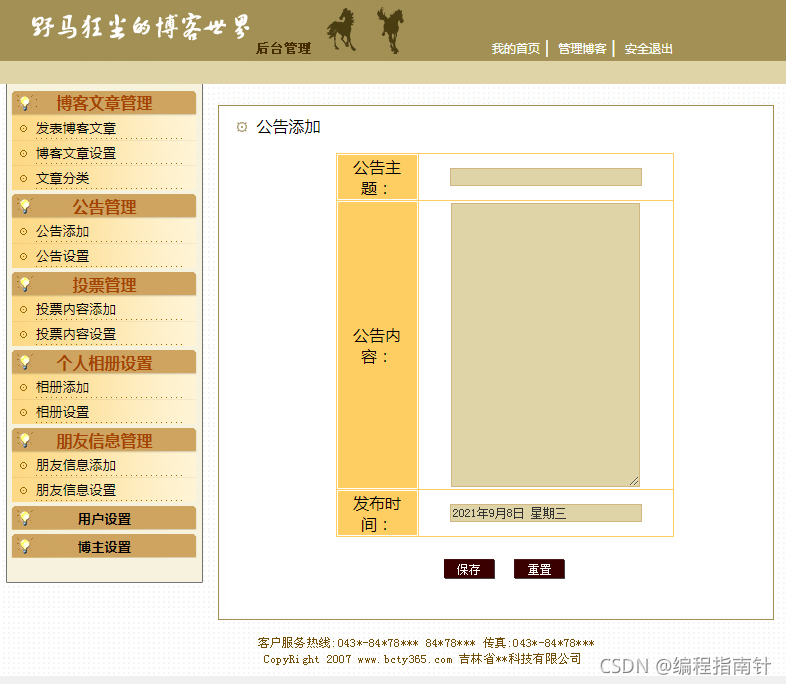Open 管理博客 in top navigation
Image resolution: width=786 pixels, height=684 pixels.
[582, 49]
